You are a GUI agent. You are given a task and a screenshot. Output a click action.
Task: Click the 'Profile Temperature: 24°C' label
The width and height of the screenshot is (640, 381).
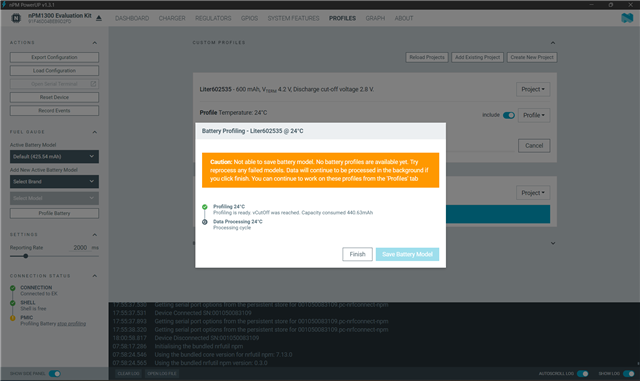tap(233, 113)
